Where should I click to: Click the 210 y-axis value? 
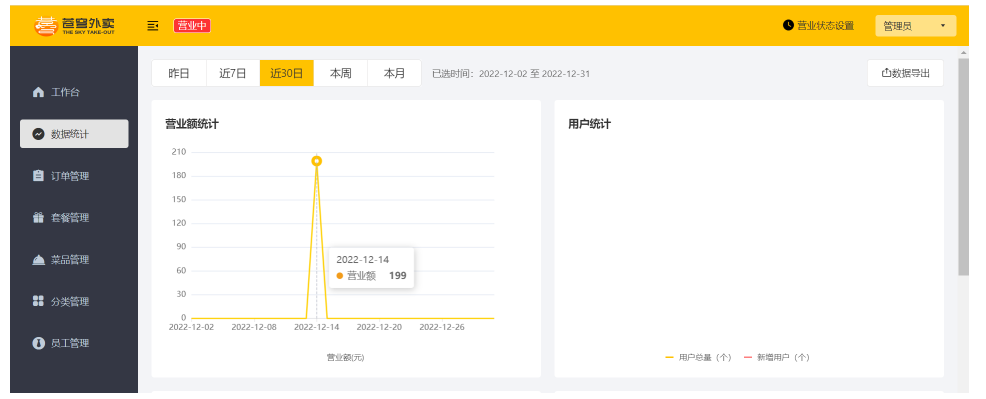(179, 151)
